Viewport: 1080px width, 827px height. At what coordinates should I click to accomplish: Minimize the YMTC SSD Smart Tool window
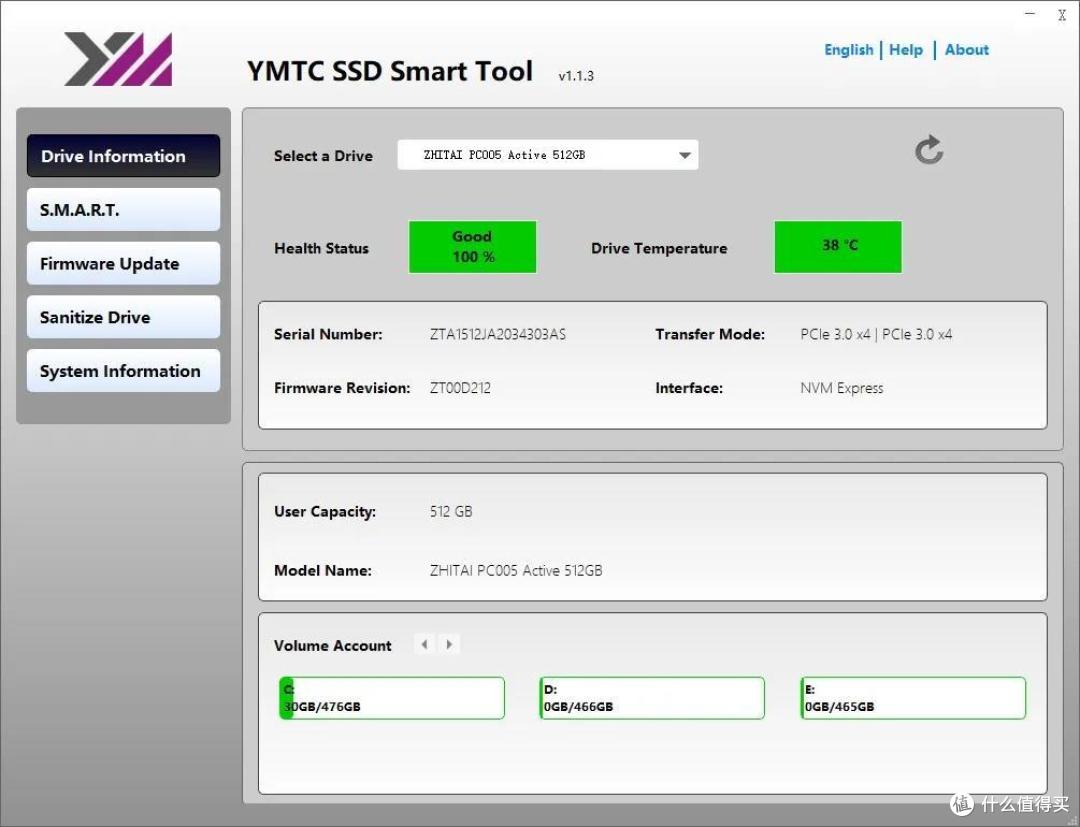[x=1030, y=14]
